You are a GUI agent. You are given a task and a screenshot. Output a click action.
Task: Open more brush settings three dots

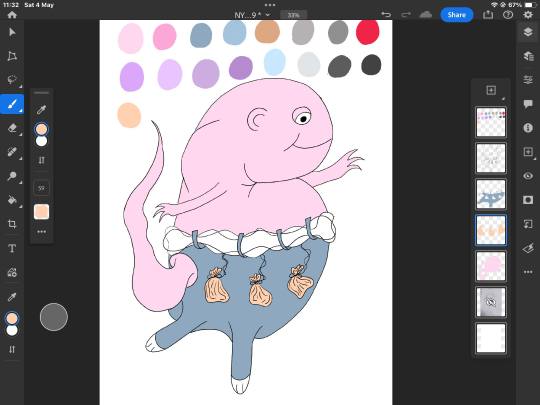point(41,232)
